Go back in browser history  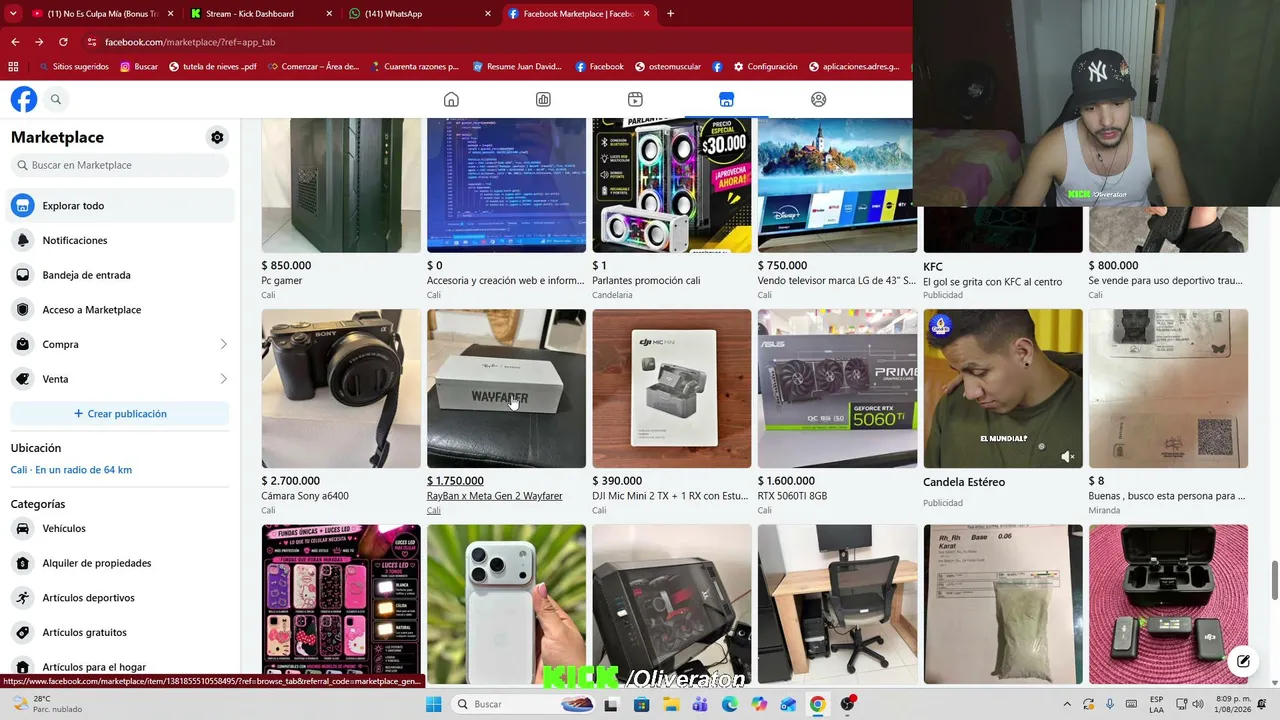pyautogui.click(x=15, y=42)
